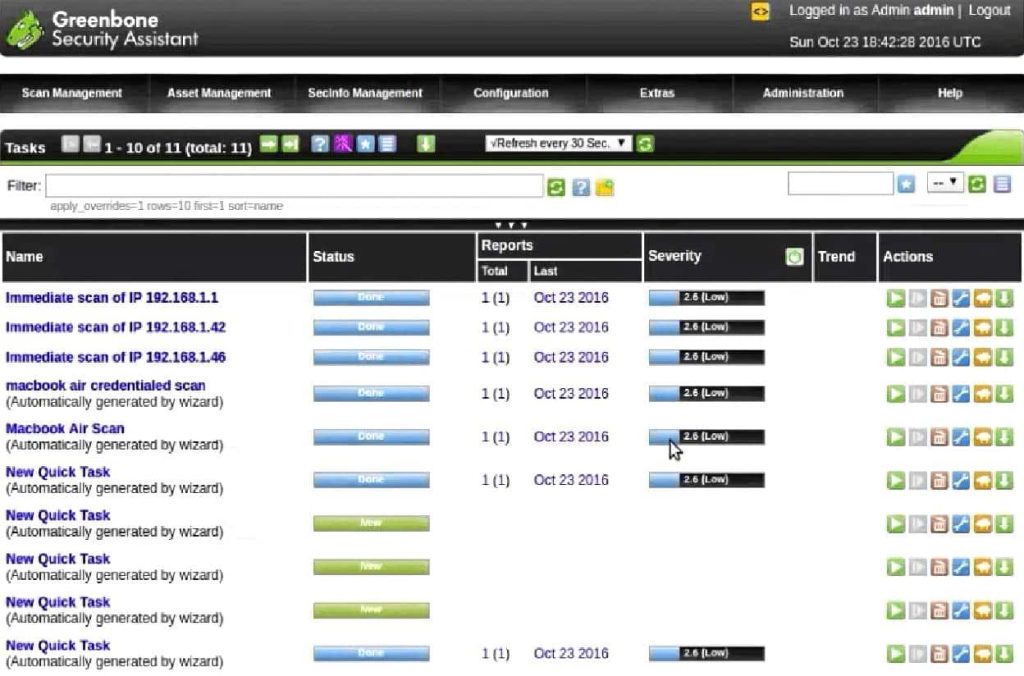The height and width of the screenshot is (676, 1024).
Task: Click yellow code icon beside Logged in text
Action: 760,12
